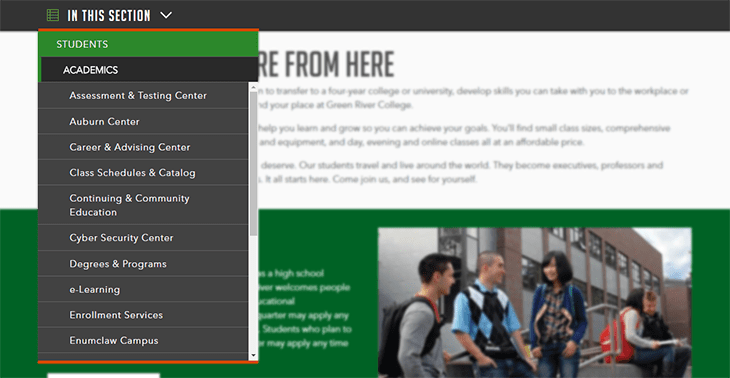Visit the Cyber Security Center

click(143, 238)
